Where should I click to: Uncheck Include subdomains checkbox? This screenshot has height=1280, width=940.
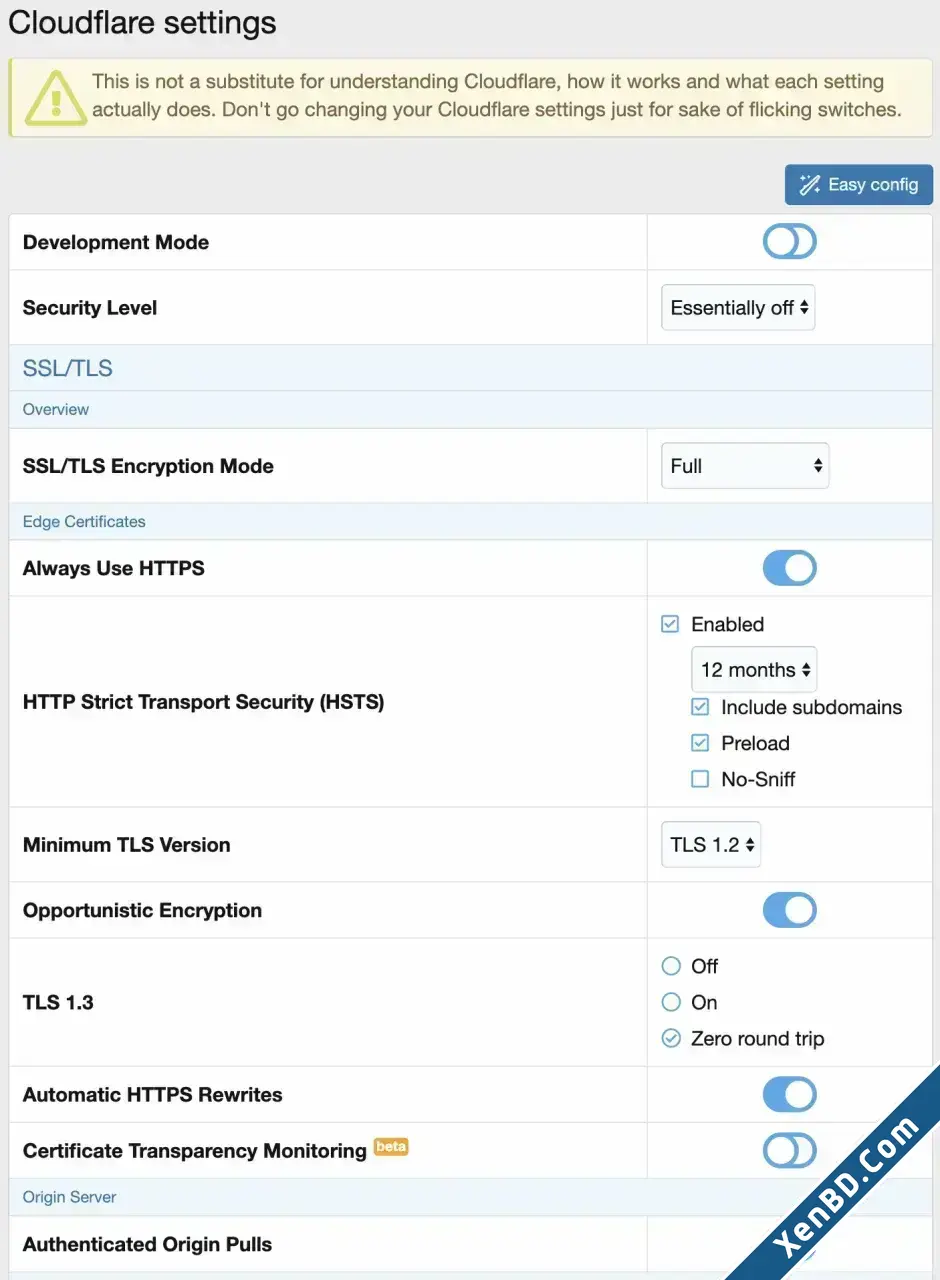(x=700, y=707)
